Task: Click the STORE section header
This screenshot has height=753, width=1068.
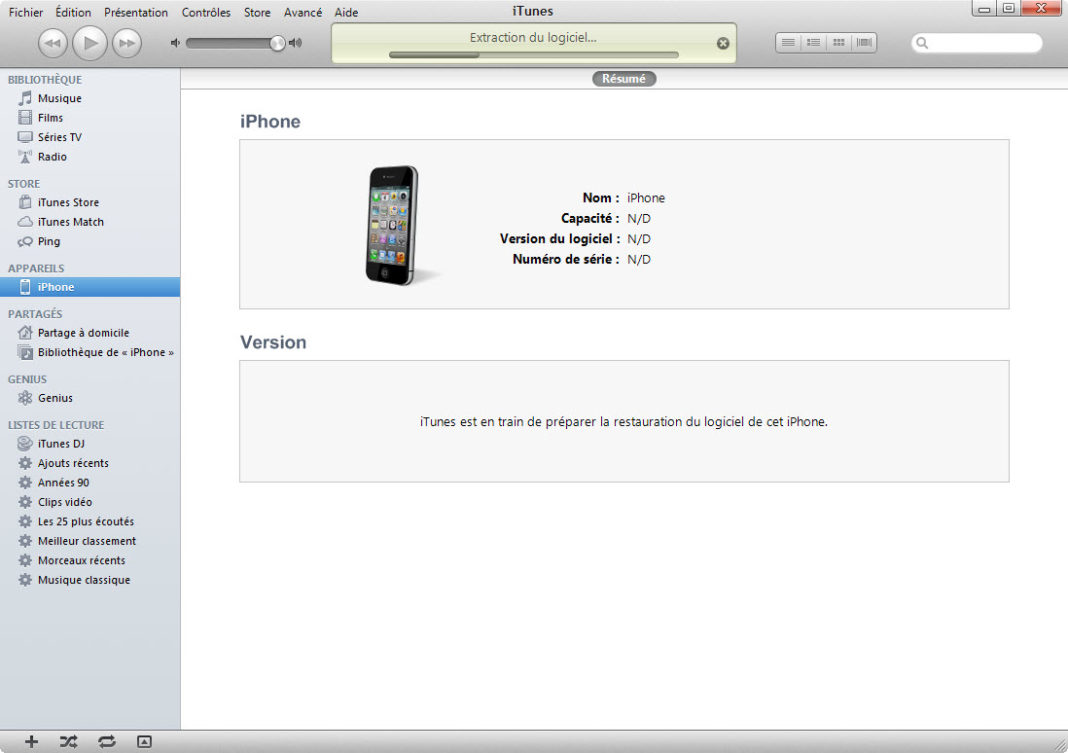Action: coord(24,184)
